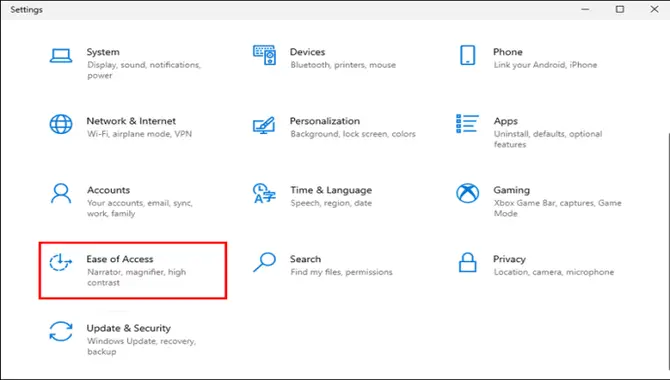Click 'Narrator, magnifier, high contrast' text

pos(137,277)
